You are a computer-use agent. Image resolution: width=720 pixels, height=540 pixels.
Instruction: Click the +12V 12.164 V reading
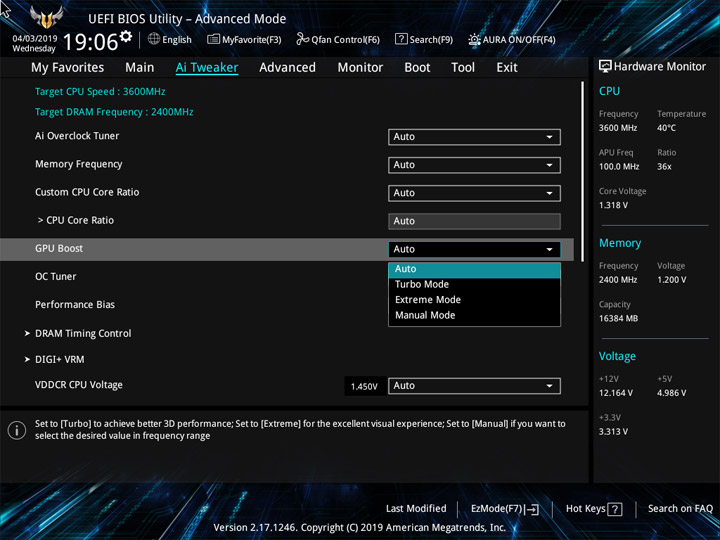coord(616,393)
